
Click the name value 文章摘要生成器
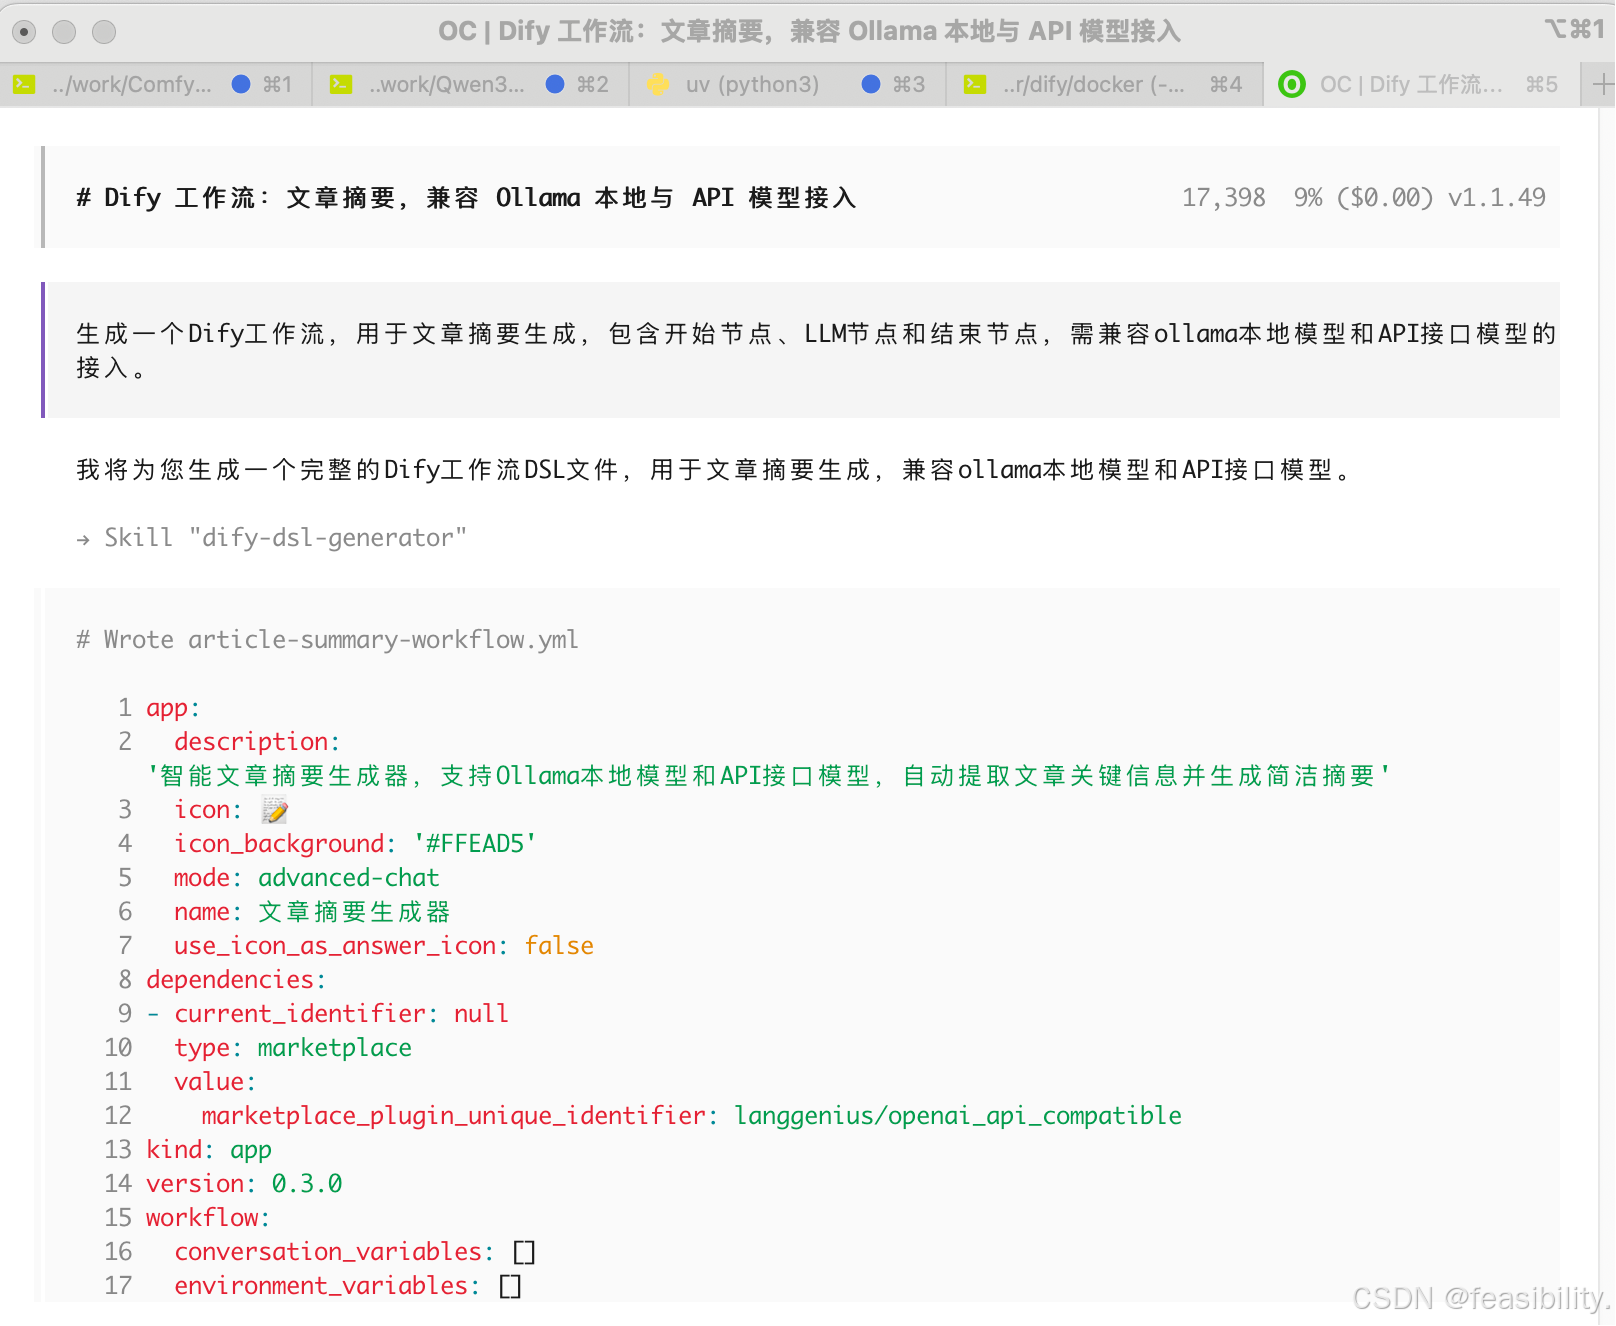(354, 912)
